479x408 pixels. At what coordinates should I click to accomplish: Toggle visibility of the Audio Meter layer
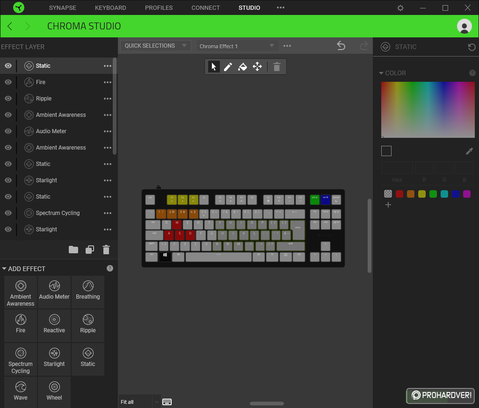pyautogui.click(x=8, y=131)
